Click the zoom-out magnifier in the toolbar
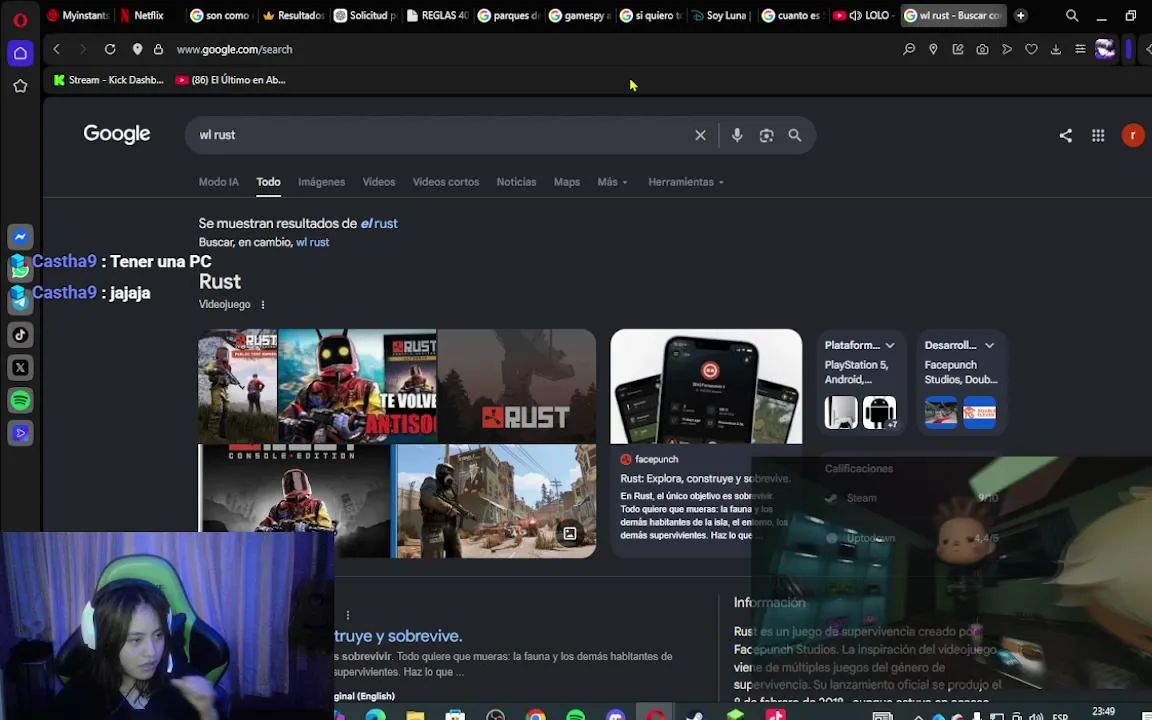The height and width of the screenshot is (720, 1152). pos(909,49)
